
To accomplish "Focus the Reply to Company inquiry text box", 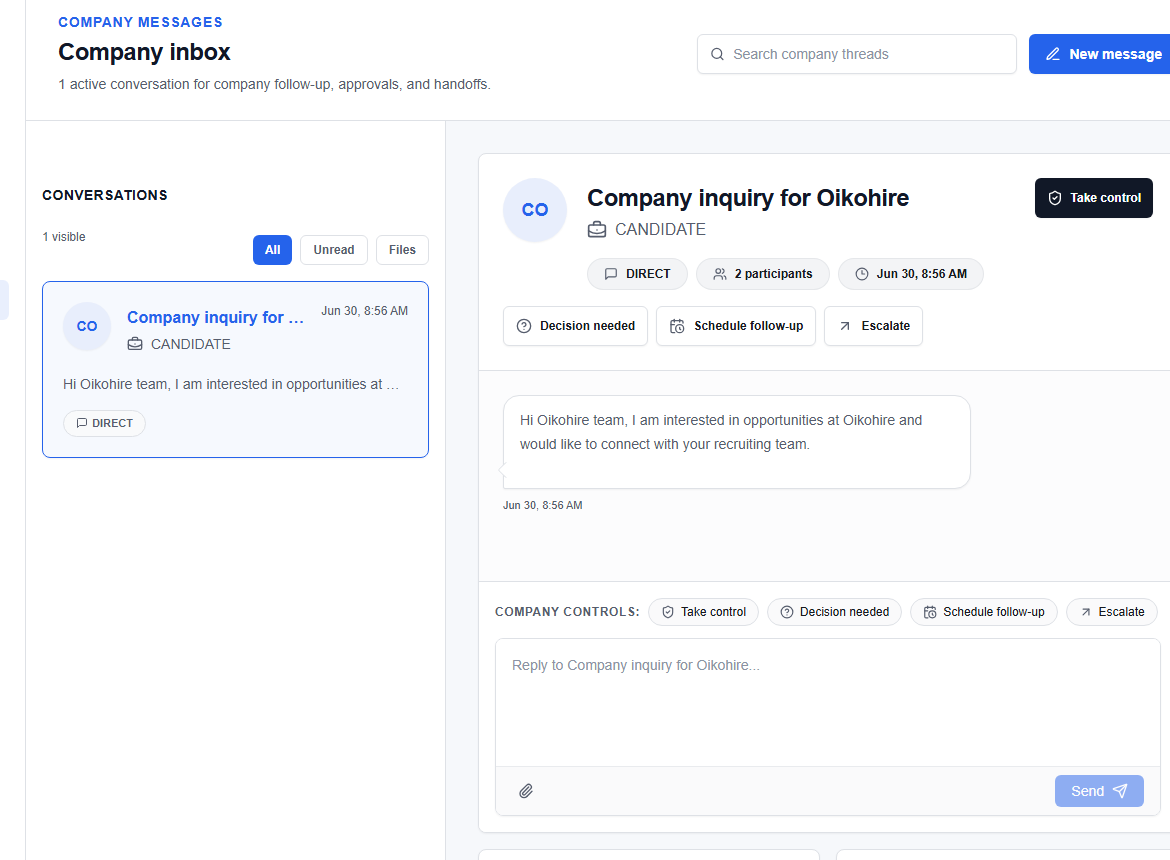I will 828,703.
